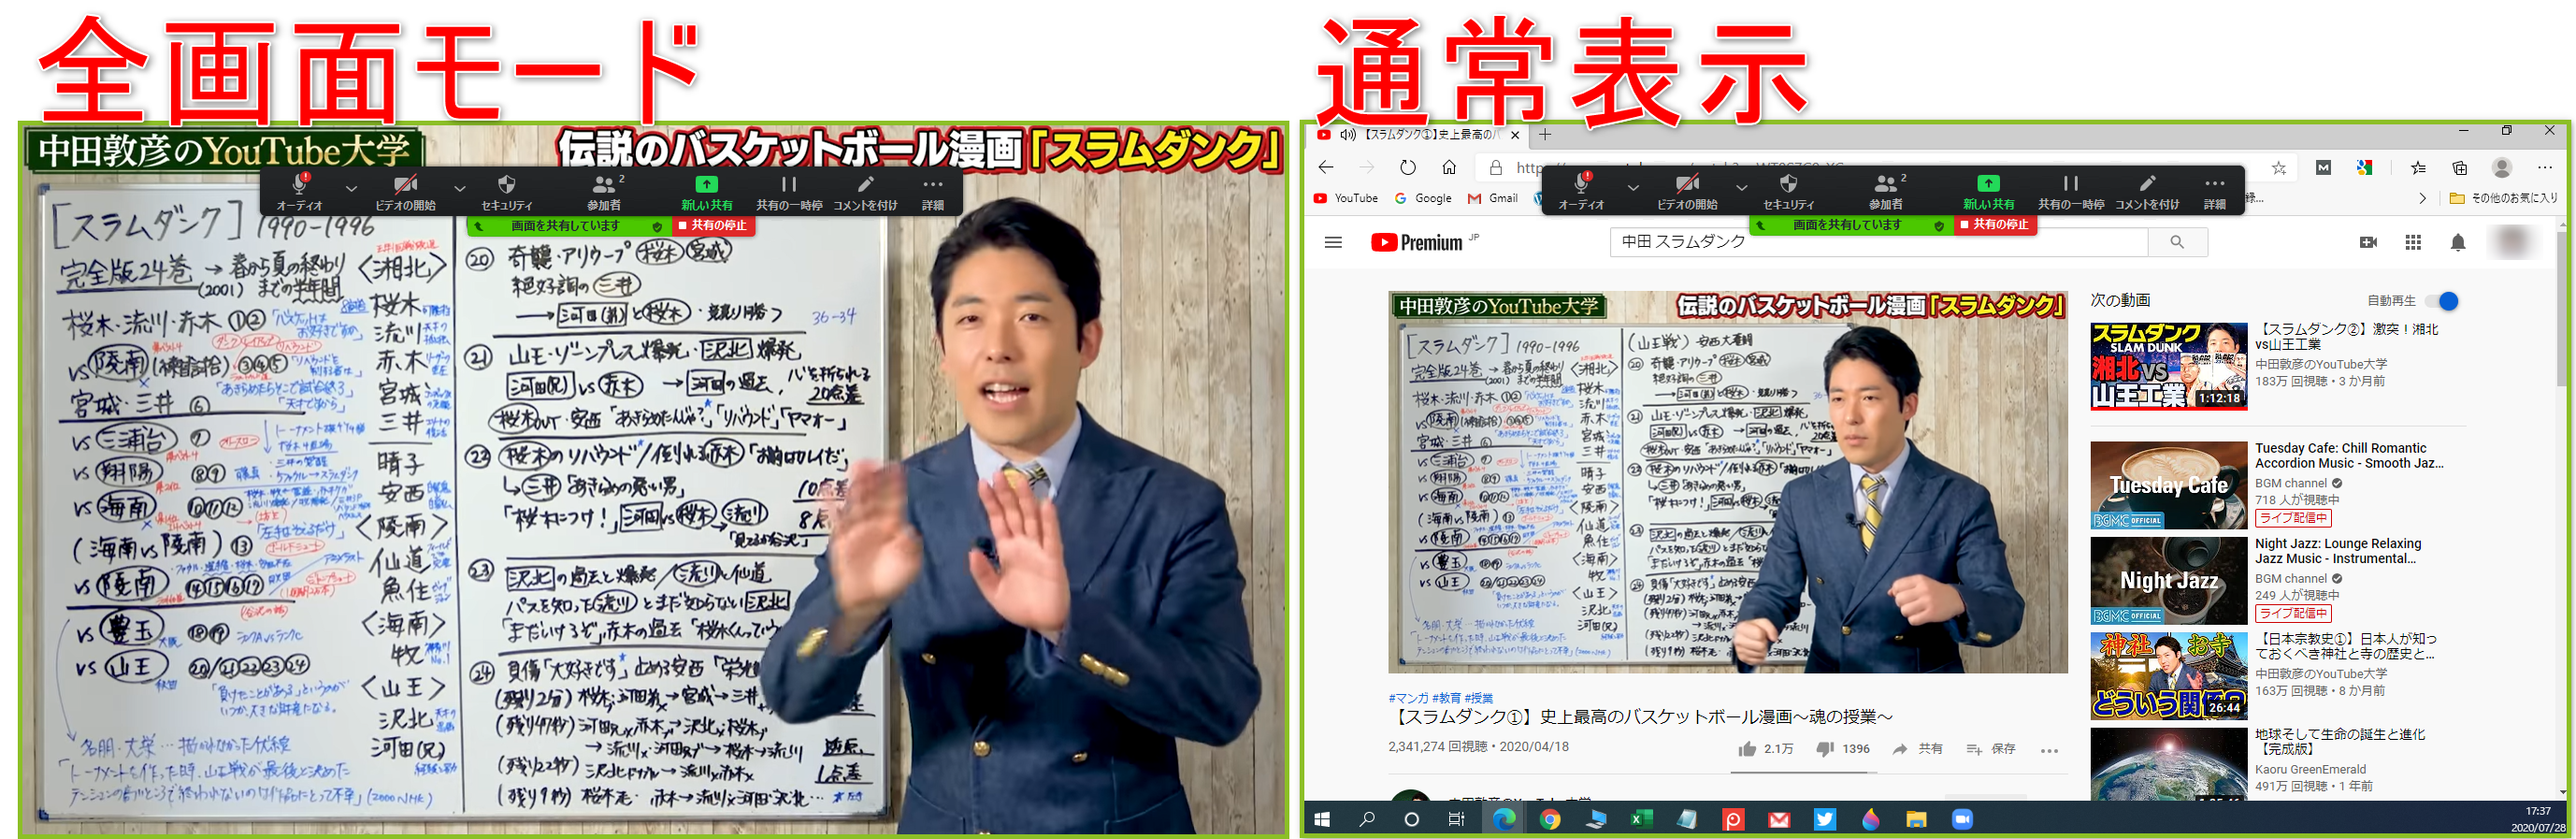Image resolution: width=2576 pixels, height=839 pixels.
Task: Open Edge Collections icon
Action: [2460, 168]
